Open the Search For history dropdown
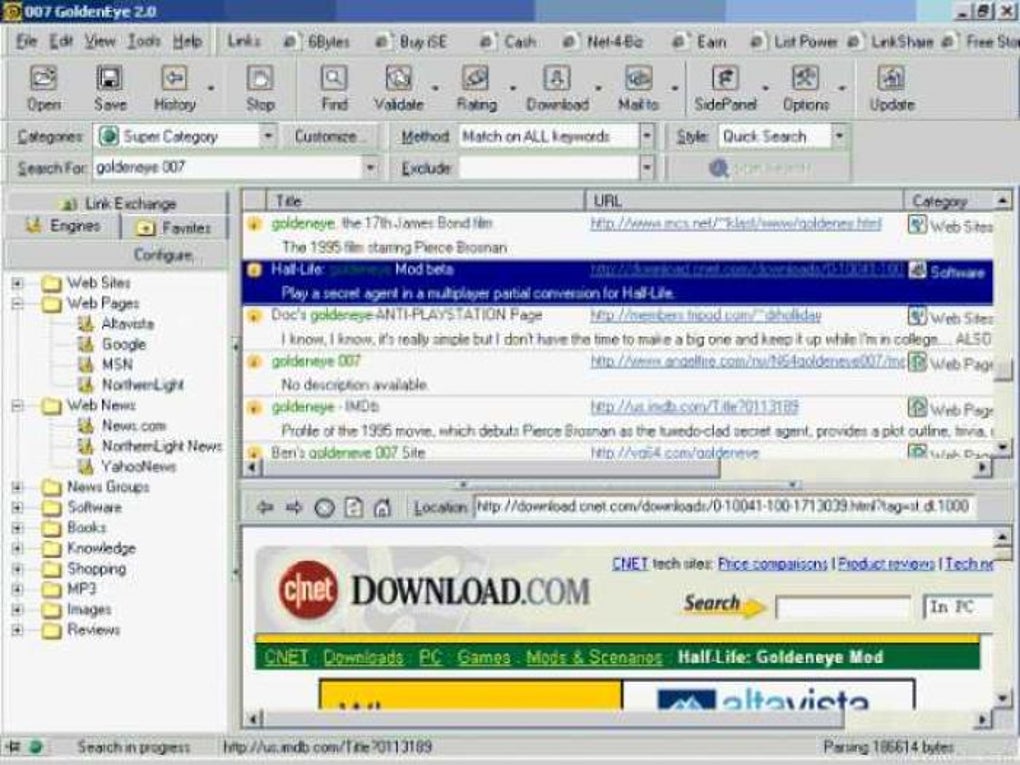This screenshot has height=765, width=1020. (x=370, y=168)
